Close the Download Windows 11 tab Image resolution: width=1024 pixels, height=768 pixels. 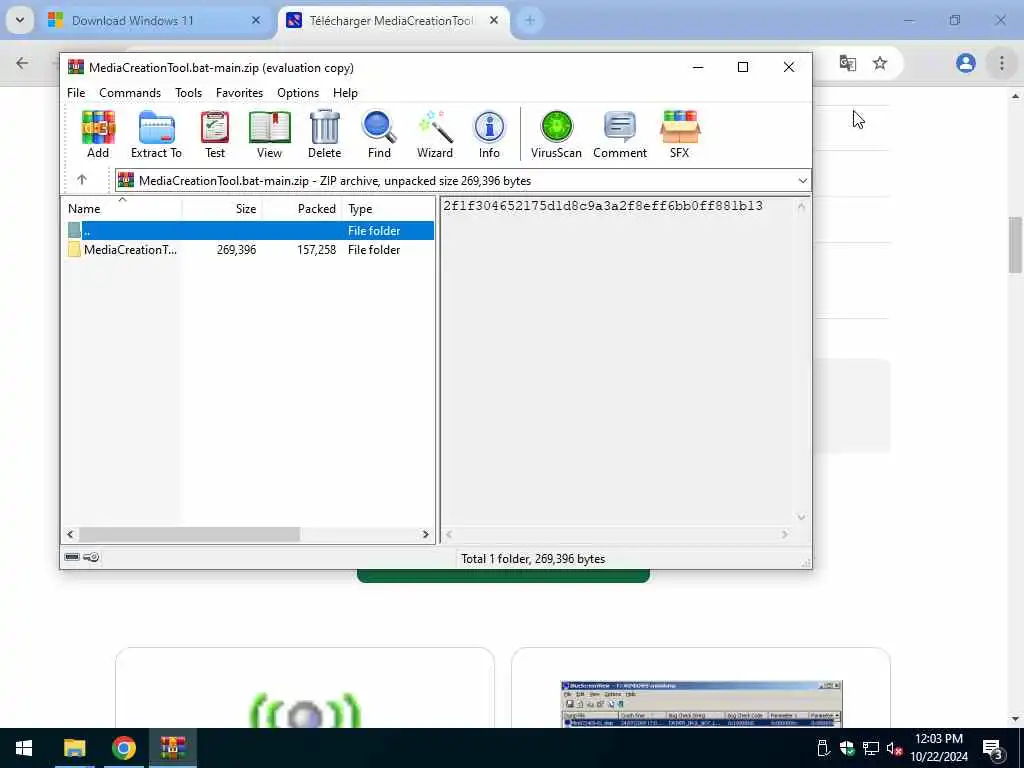coord(256,20)
